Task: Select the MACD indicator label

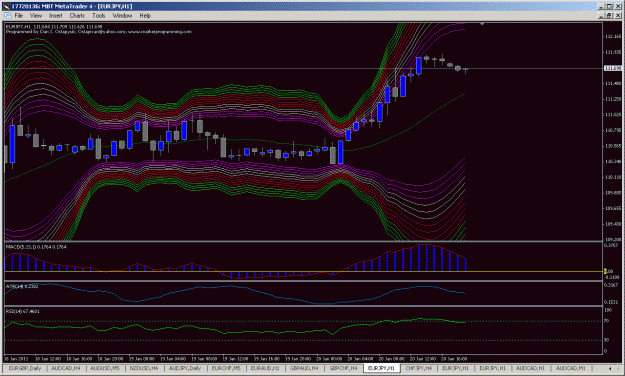Action: pyautogui.click(x=36, y=247)
